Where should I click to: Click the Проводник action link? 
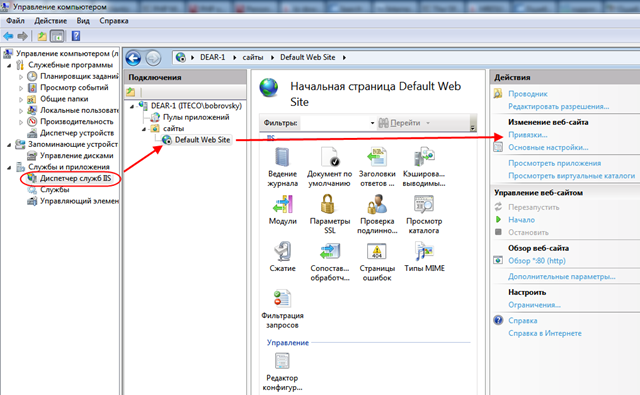[x=528, y=94]
